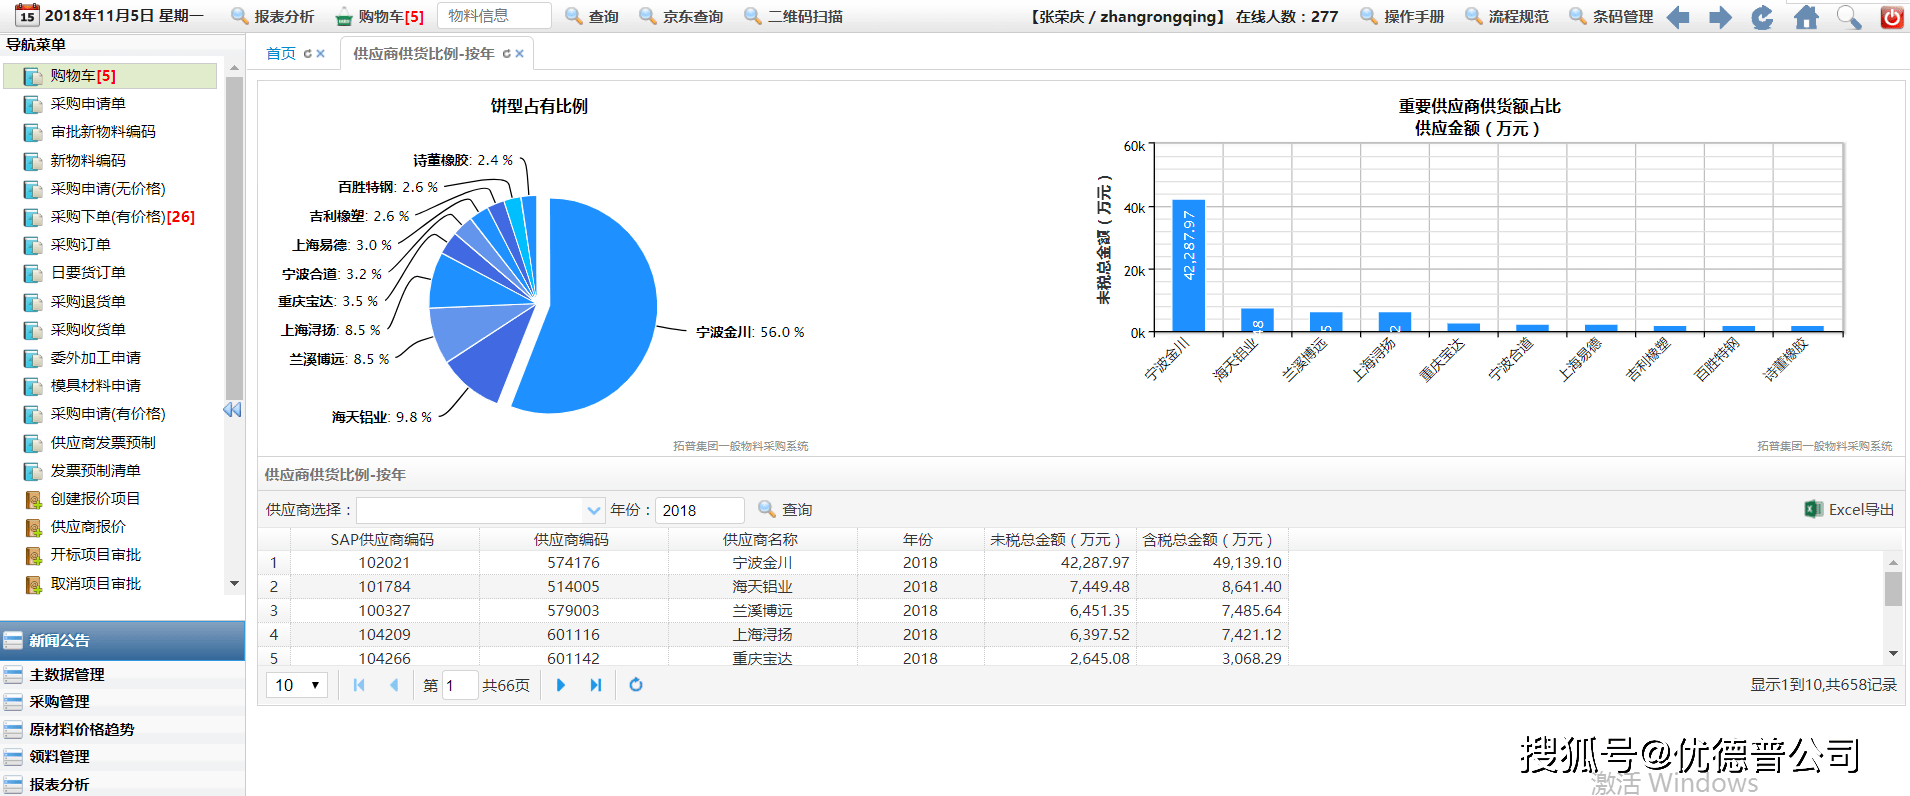Go to the last page of results
This screenshot has height=796, width=1910.
click(x=596, y=685)
